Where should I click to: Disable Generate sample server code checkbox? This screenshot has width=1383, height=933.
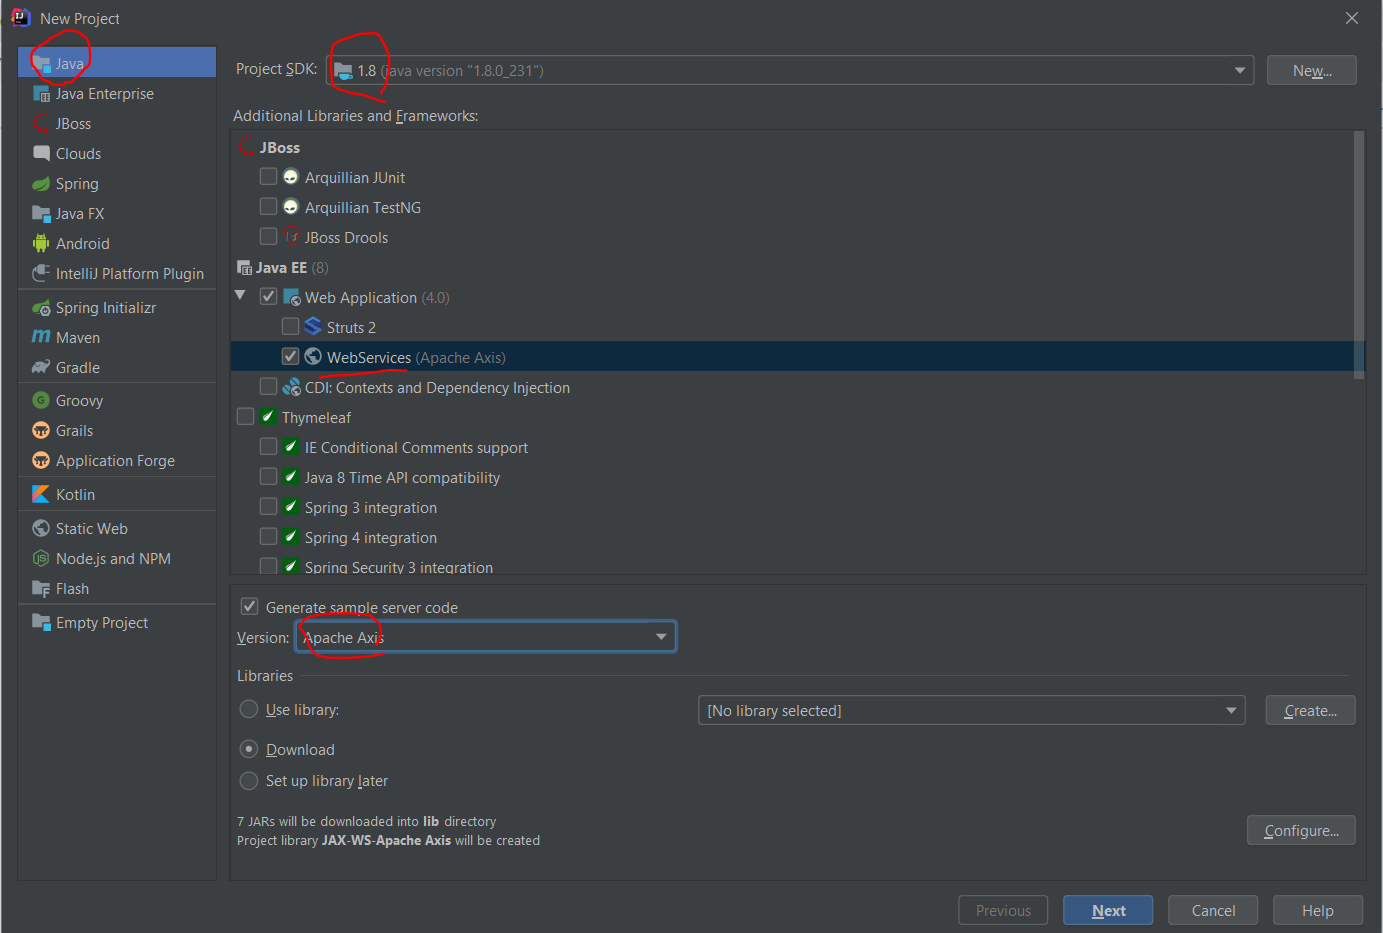tap(250, 606)
